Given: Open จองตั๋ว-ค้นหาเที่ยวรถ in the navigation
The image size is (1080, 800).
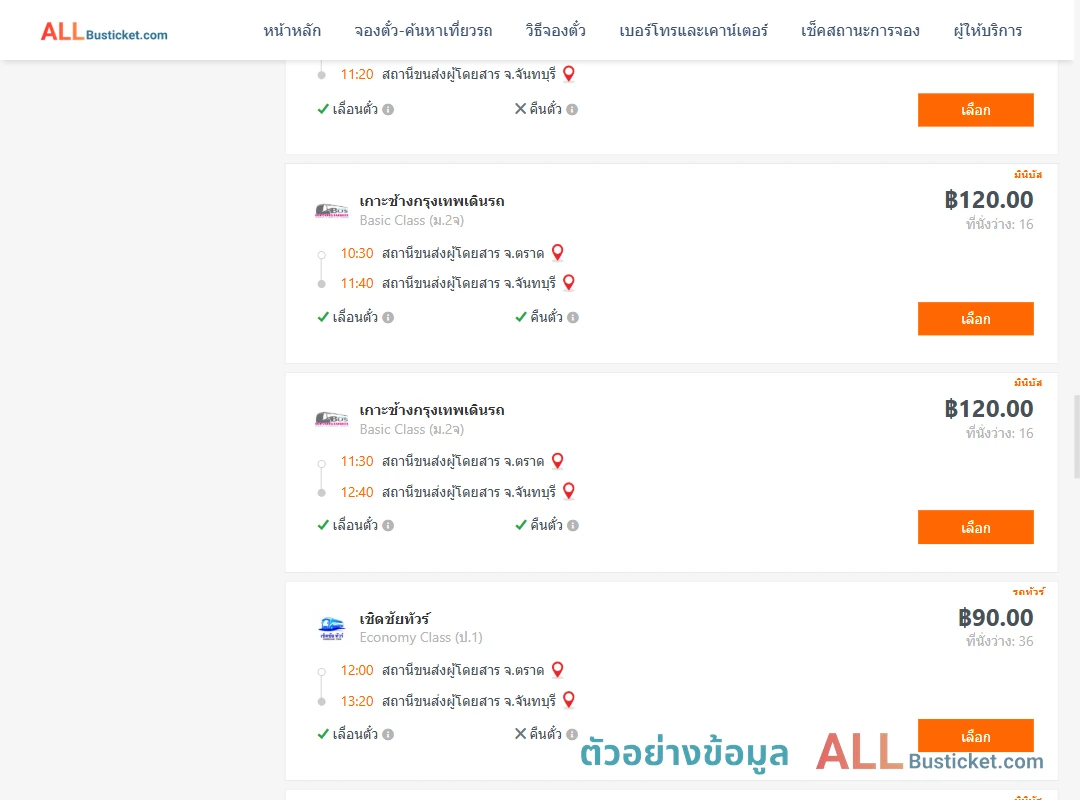Looking at the screenshot, I should coord(423,31).
